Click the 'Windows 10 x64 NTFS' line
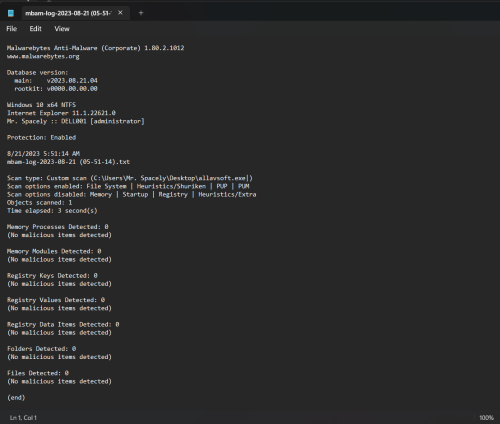 [x=41, y=105]
